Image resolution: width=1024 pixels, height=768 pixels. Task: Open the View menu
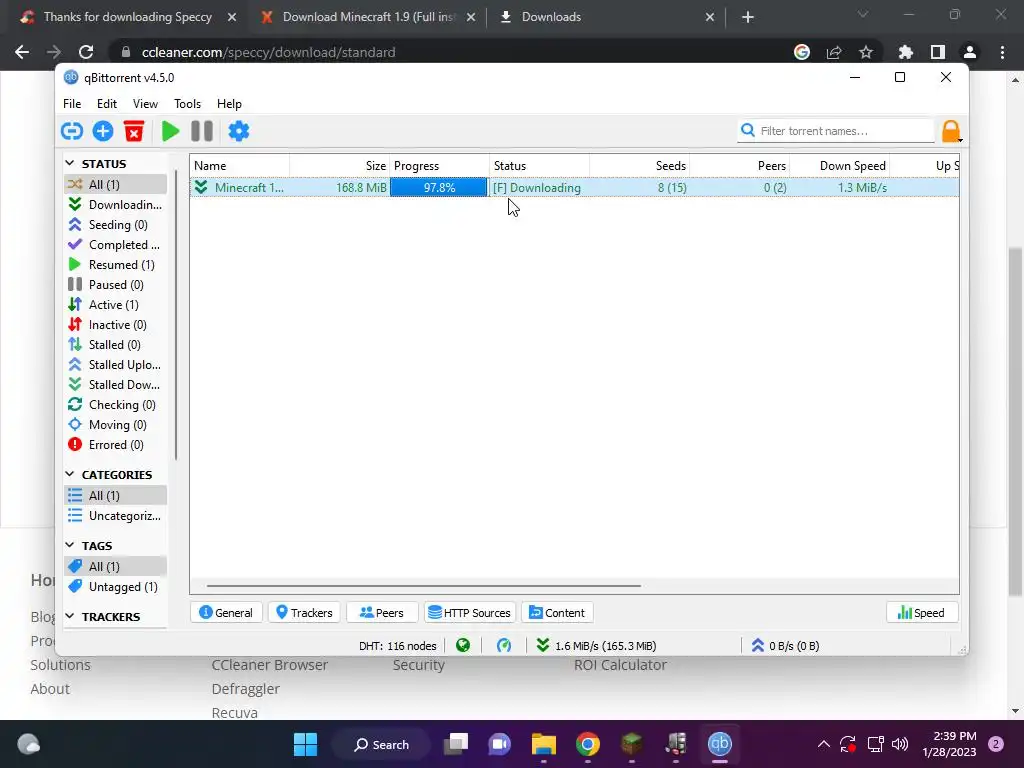(145, 104)
